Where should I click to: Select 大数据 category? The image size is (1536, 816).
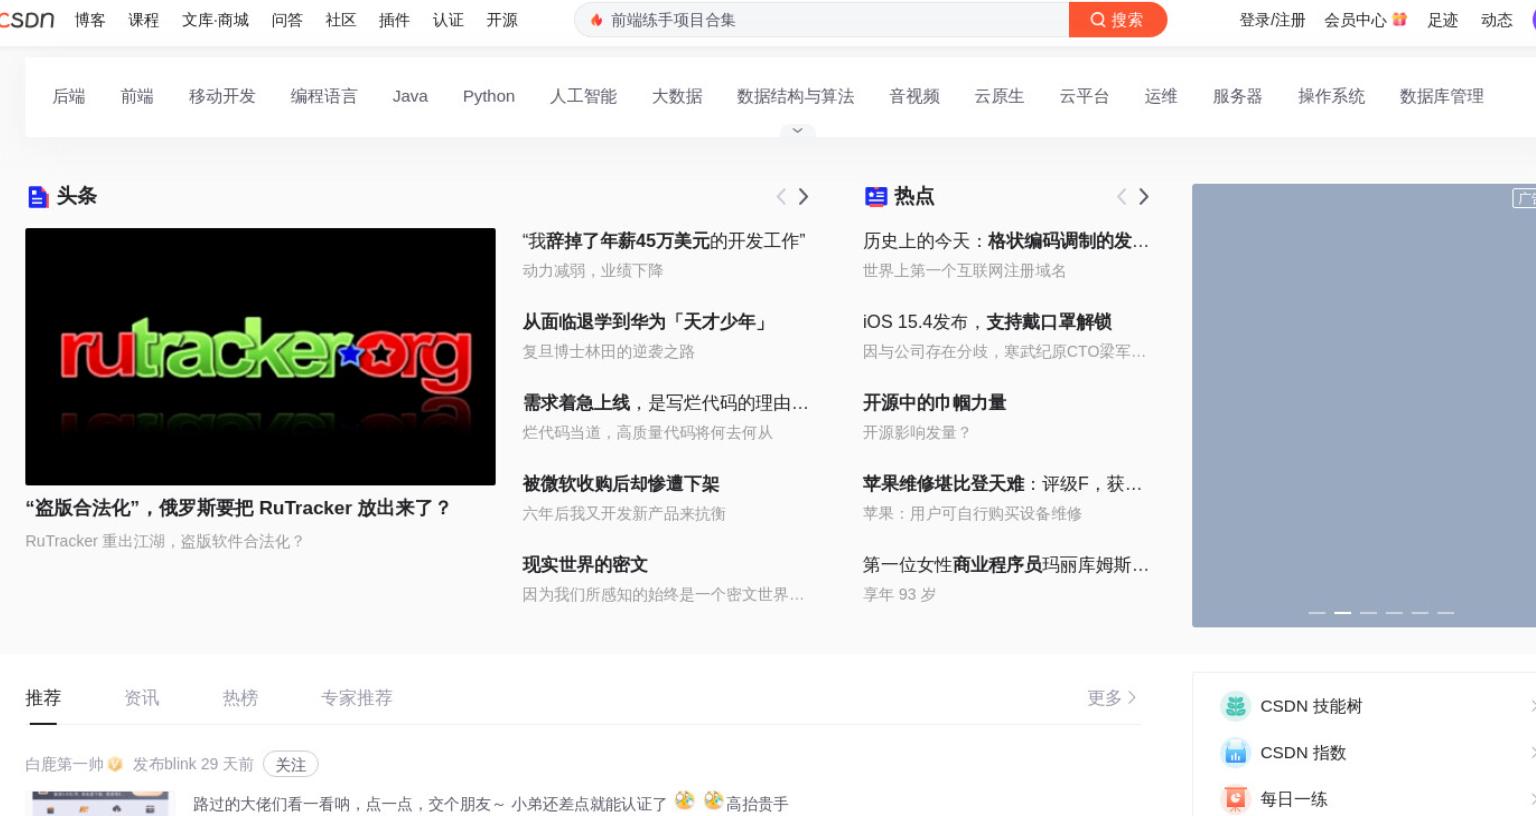tap(677, 97)
